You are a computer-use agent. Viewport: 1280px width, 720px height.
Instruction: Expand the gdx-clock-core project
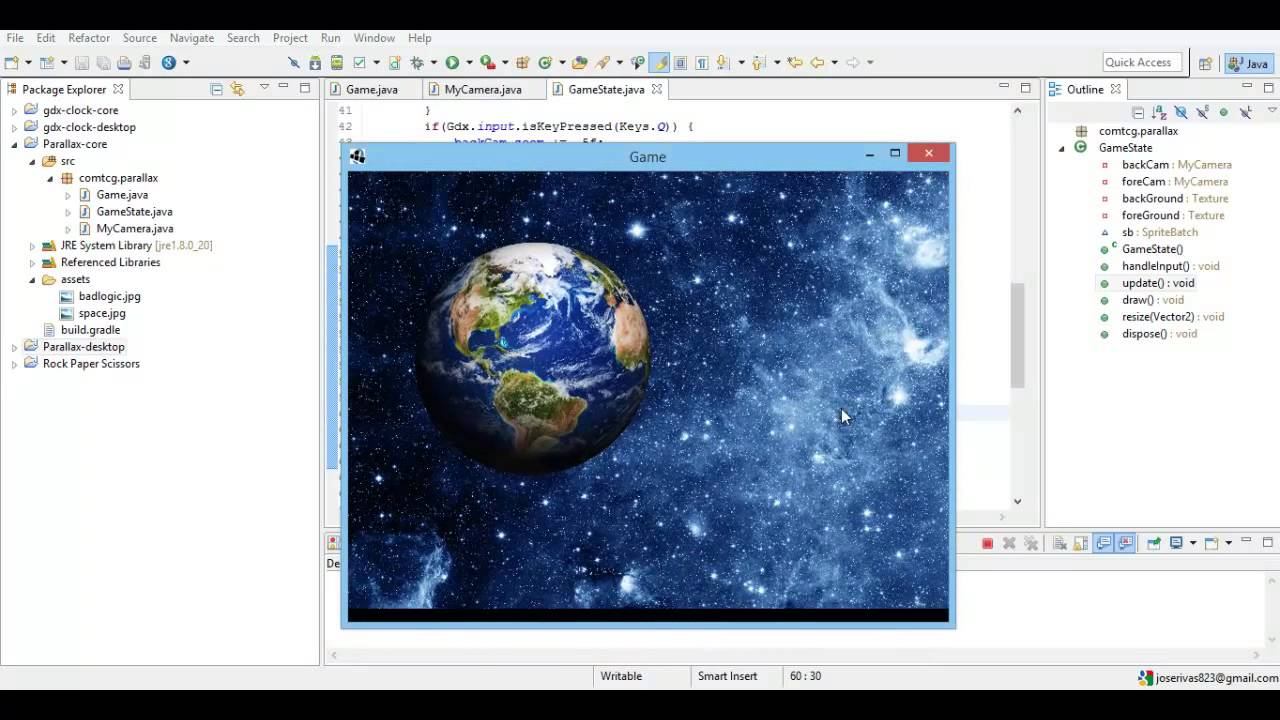click(14, 110)
